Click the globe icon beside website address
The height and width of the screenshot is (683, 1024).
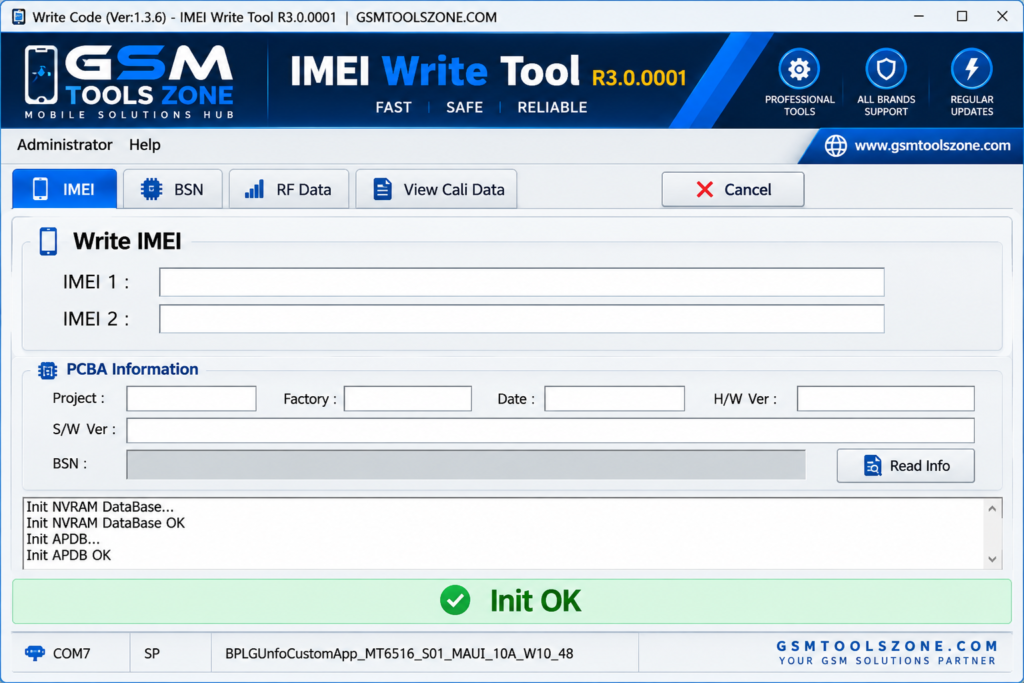pyautogui.click(x=835, y=146)
